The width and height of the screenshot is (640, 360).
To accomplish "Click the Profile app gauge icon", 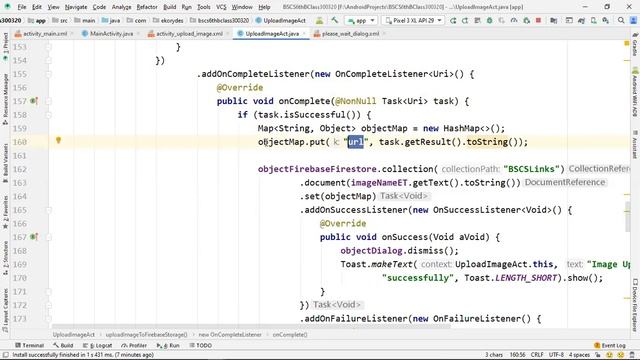I will [x=514, y=20].
